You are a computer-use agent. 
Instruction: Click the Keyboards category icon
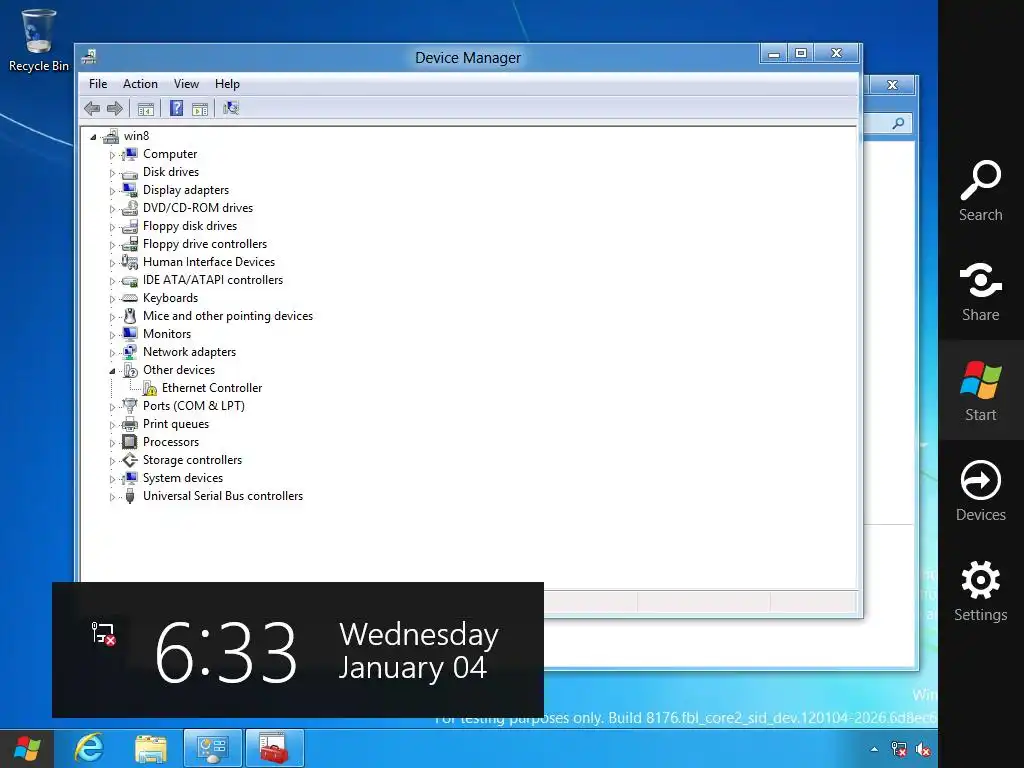[x=130, y=298]
